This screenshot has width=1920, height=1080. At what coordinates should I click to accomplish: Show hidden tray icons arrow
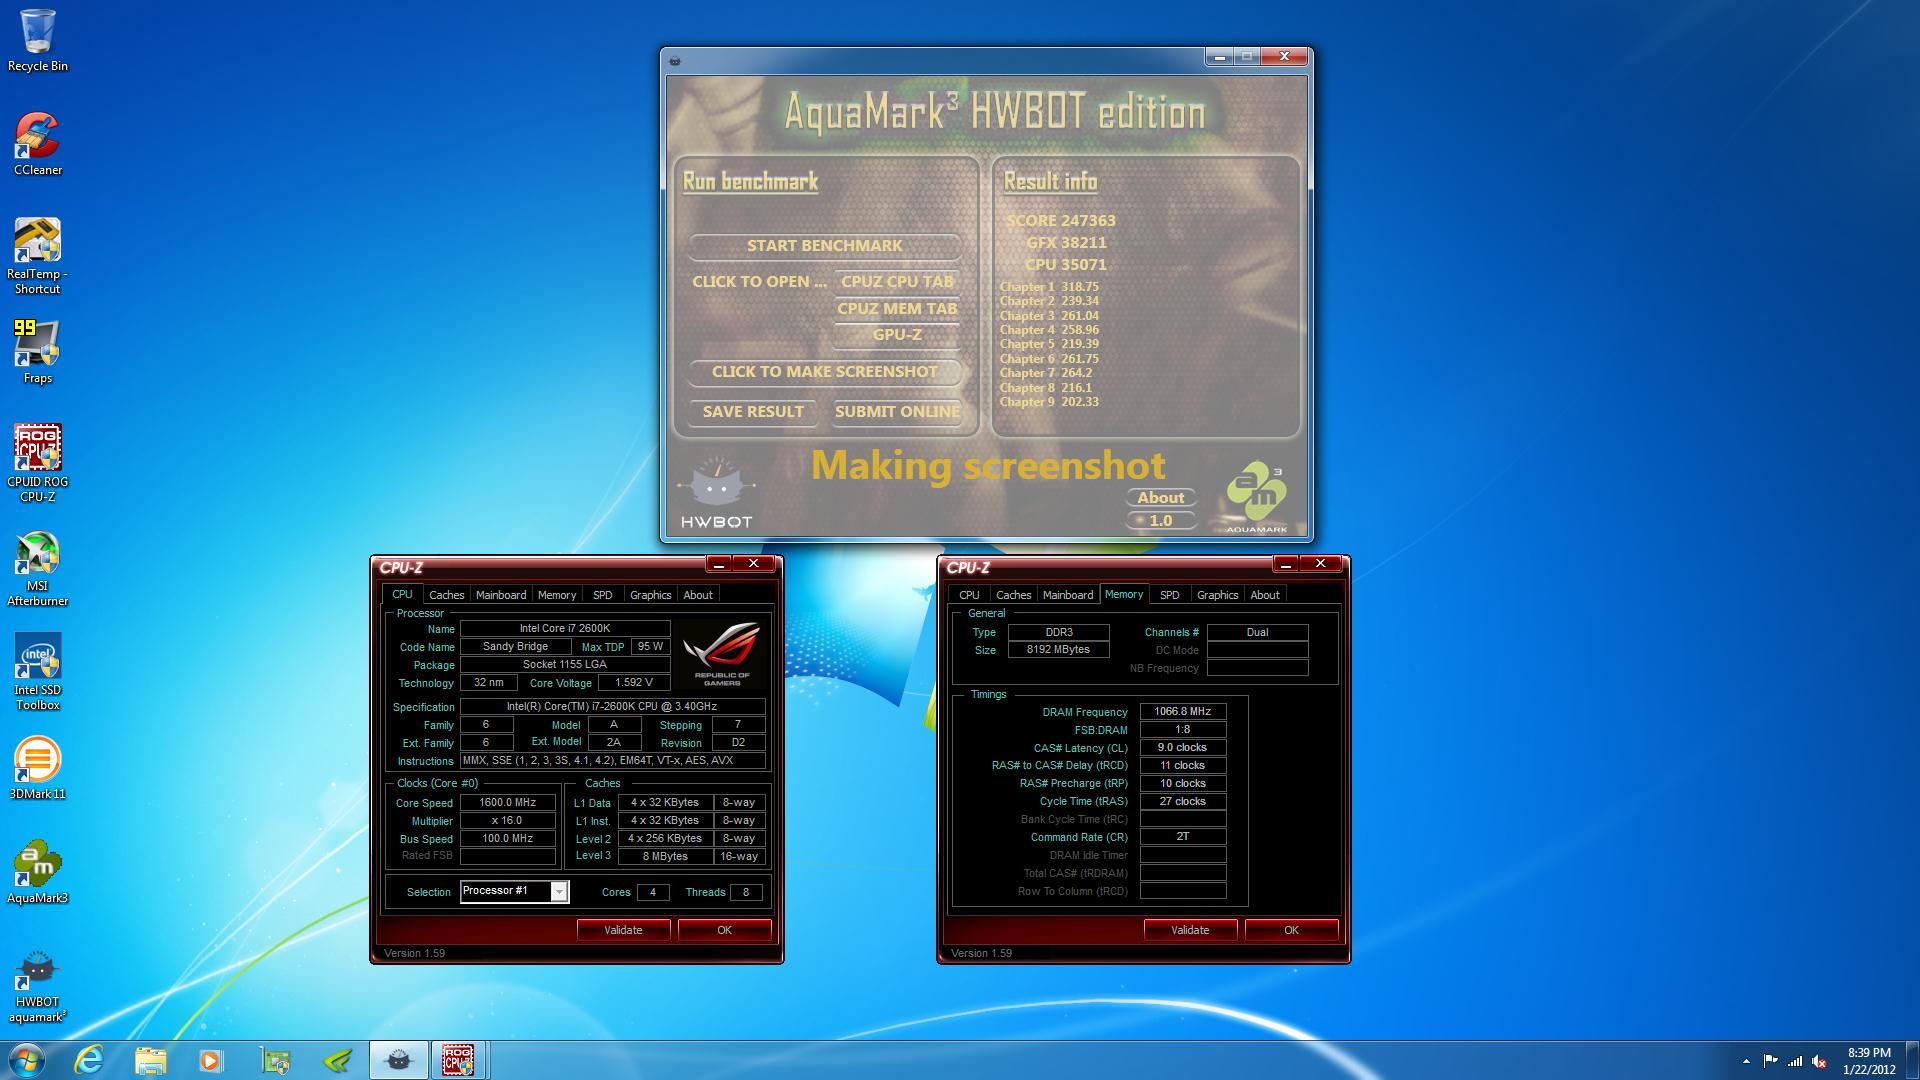coord(1746,1061)
